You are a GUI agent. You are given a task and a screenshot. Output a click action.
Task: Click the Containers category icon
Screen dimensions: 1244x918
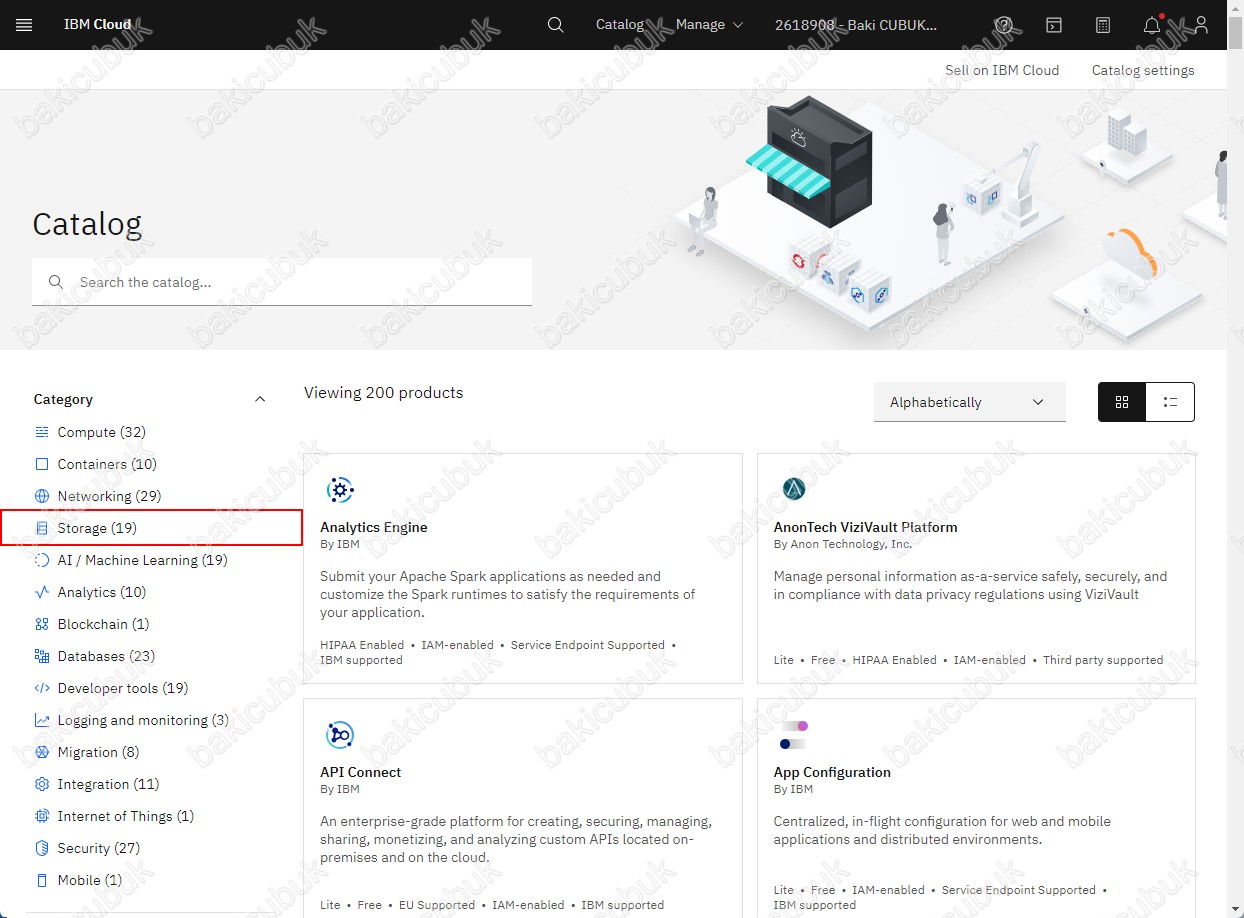point(42,464)
